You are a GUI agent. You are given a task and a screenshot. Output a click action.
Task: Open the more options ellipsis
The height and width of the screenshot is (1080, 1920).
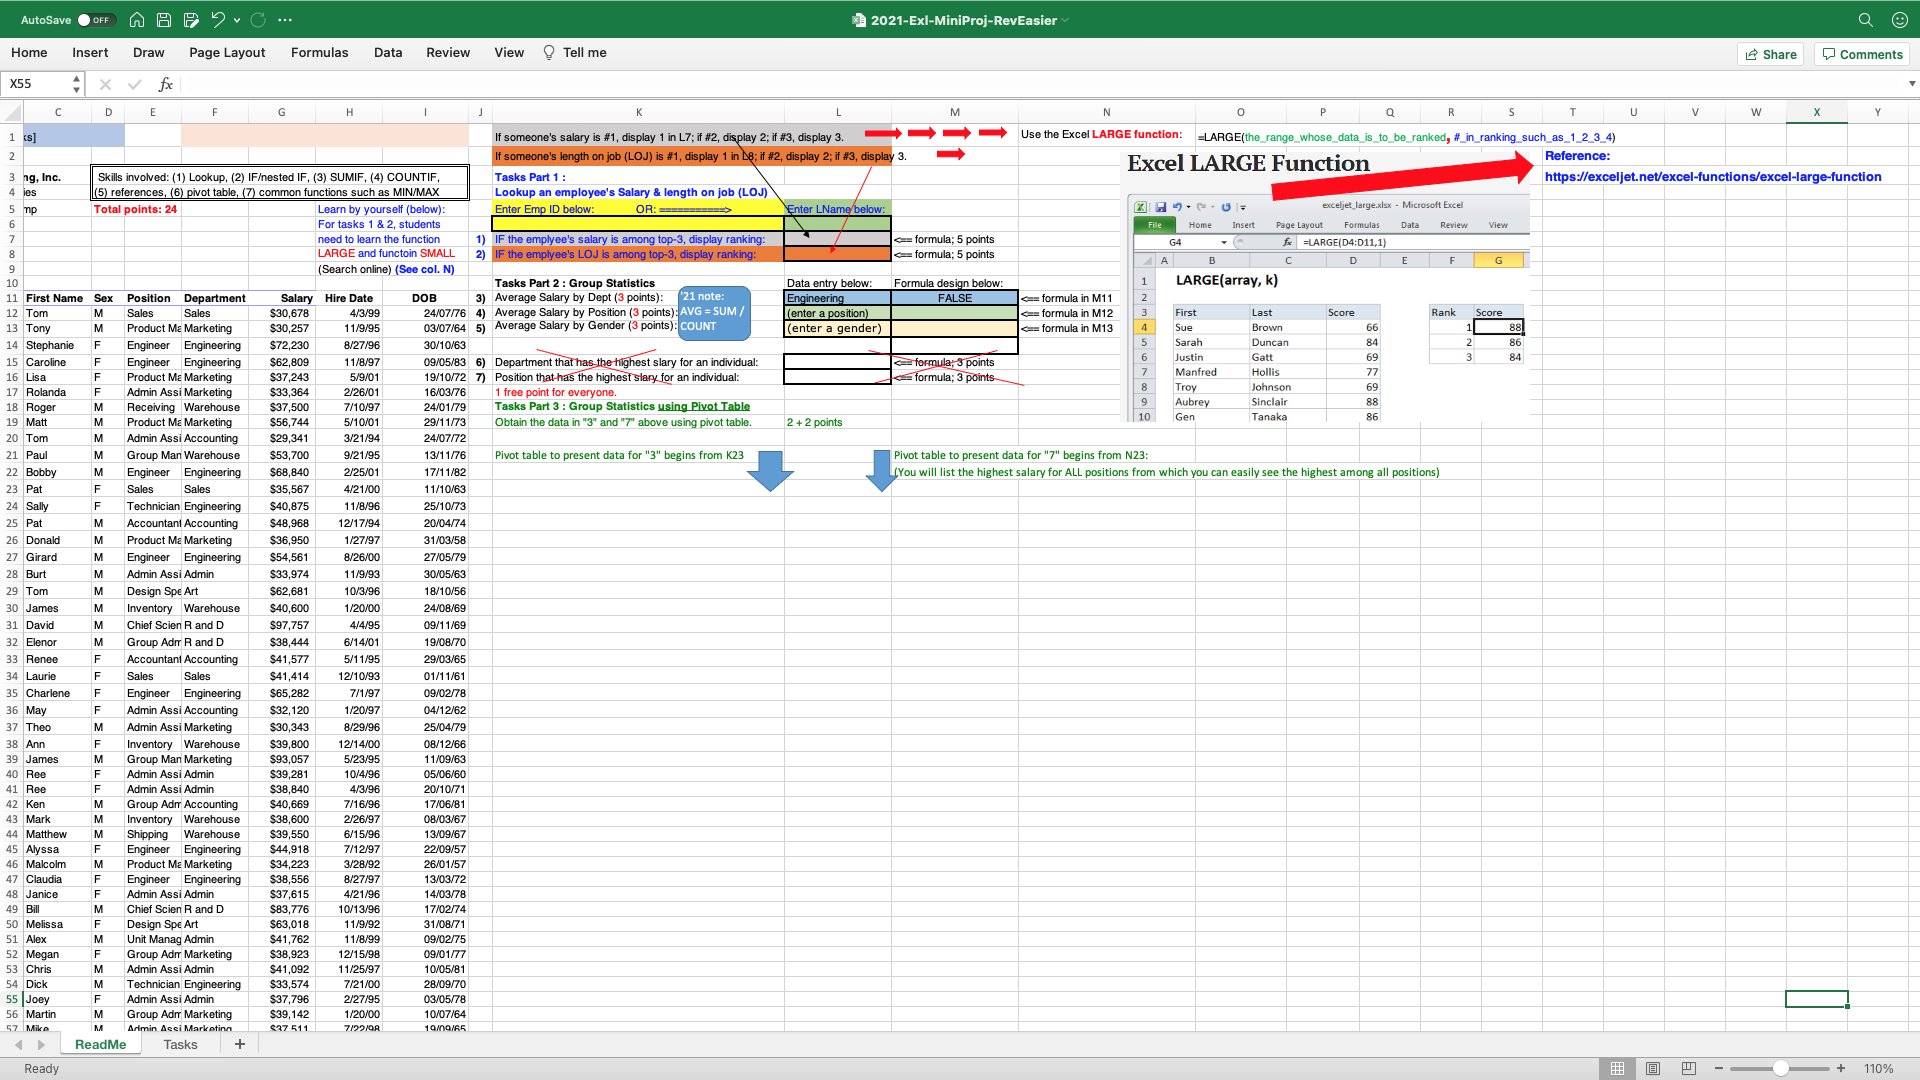click(285, 20)
